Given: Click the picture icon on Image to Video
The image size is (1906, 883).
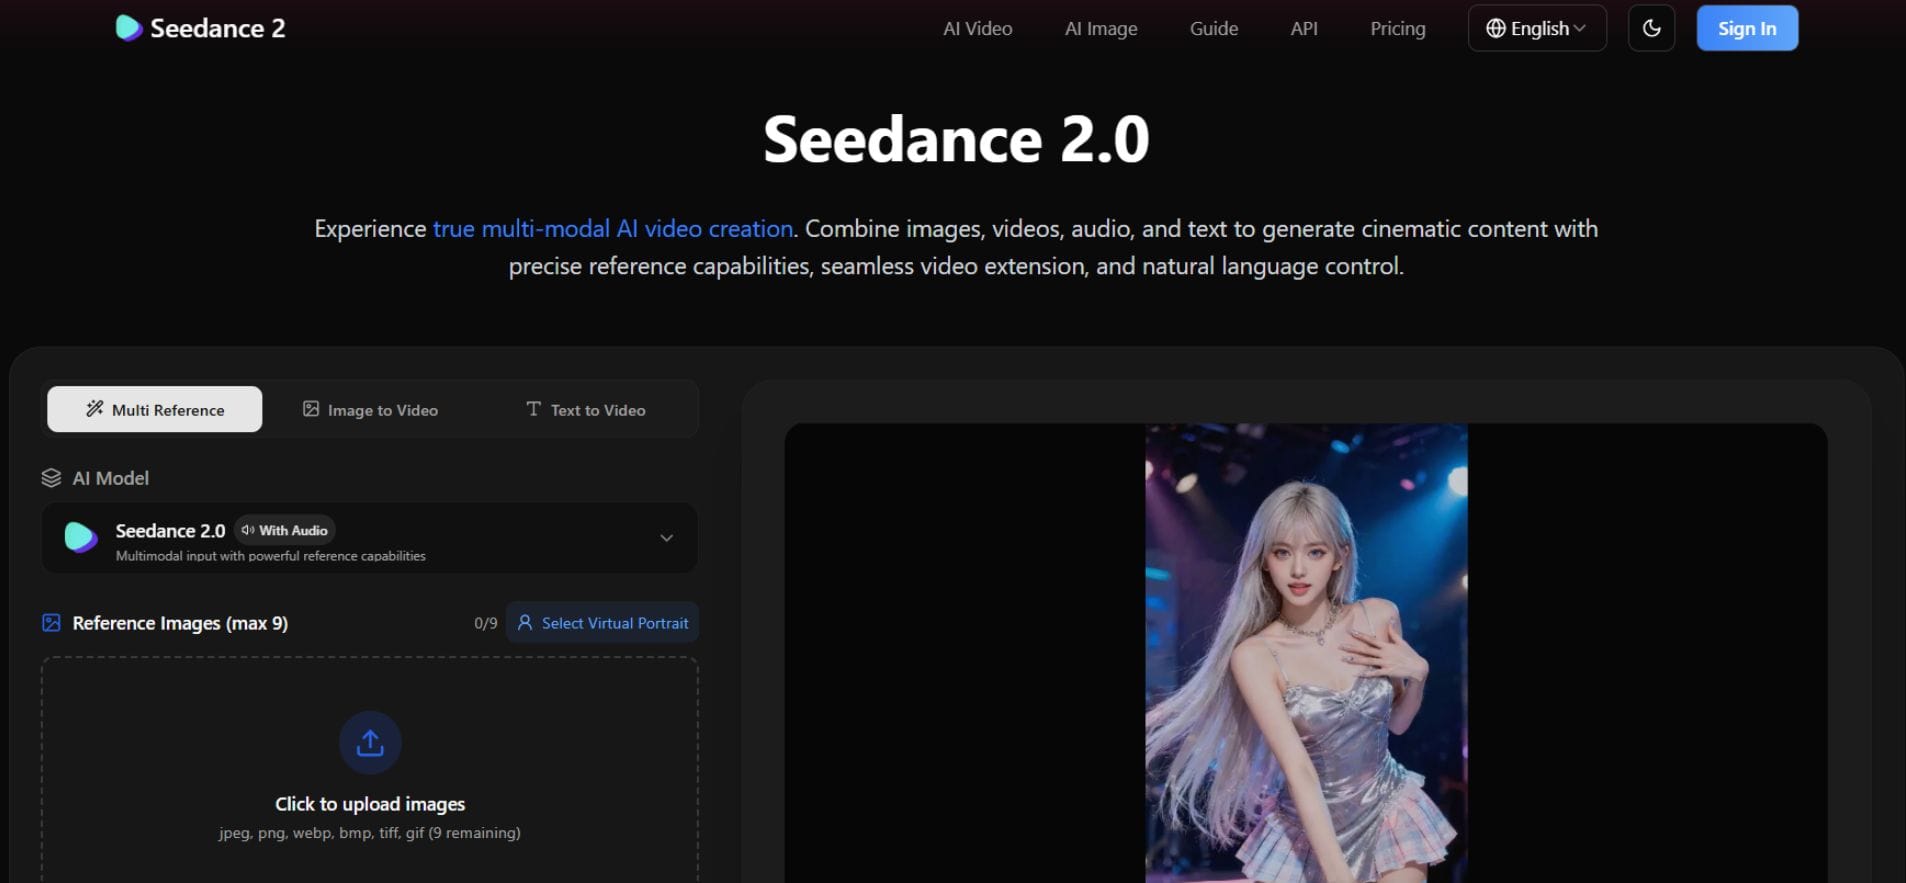Looking at the screenshot, I should [311, 409].
